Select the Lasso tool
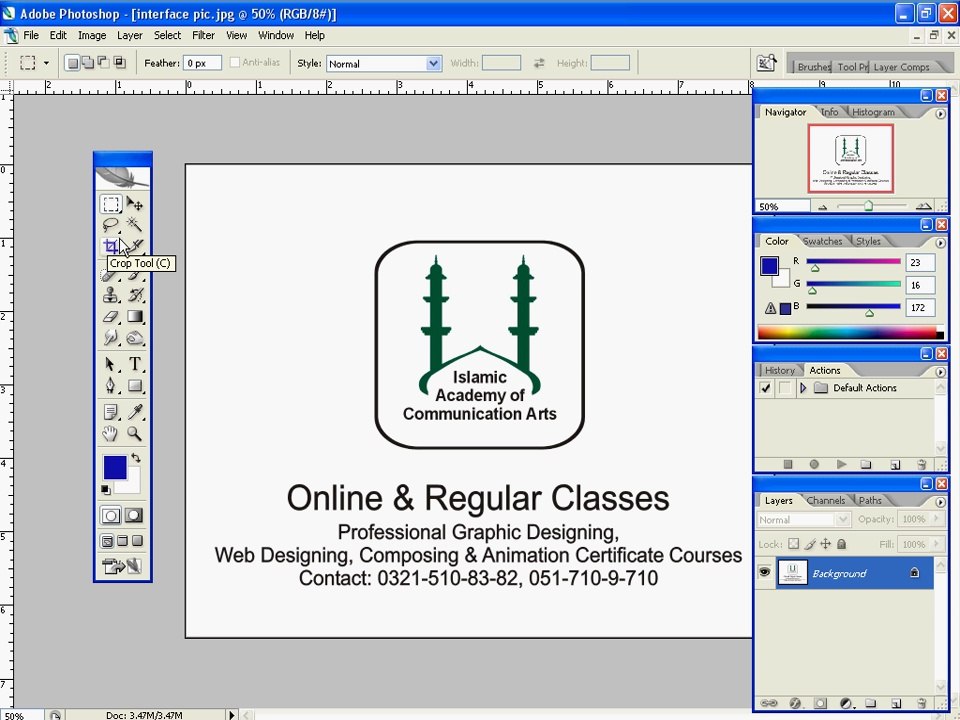960x720 pixels. [111, 224]
